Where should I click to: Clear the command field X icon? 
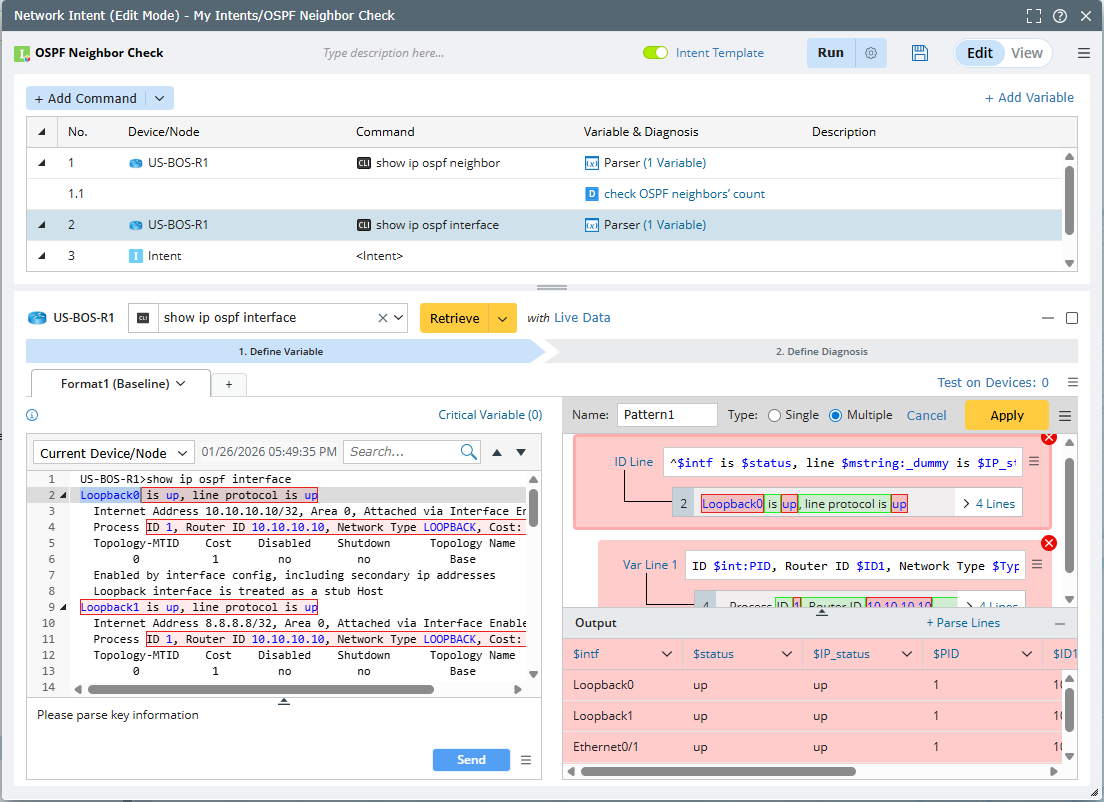click(383, 318)
